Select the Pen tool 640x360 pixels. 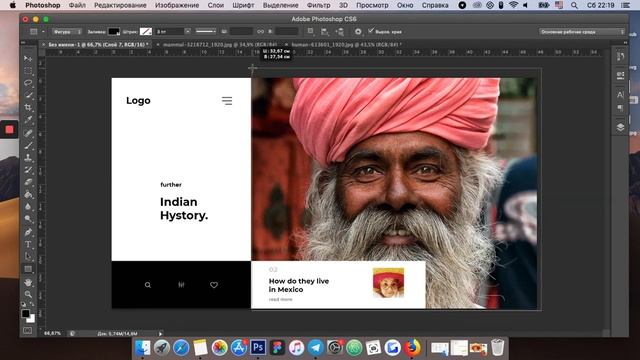28,232
